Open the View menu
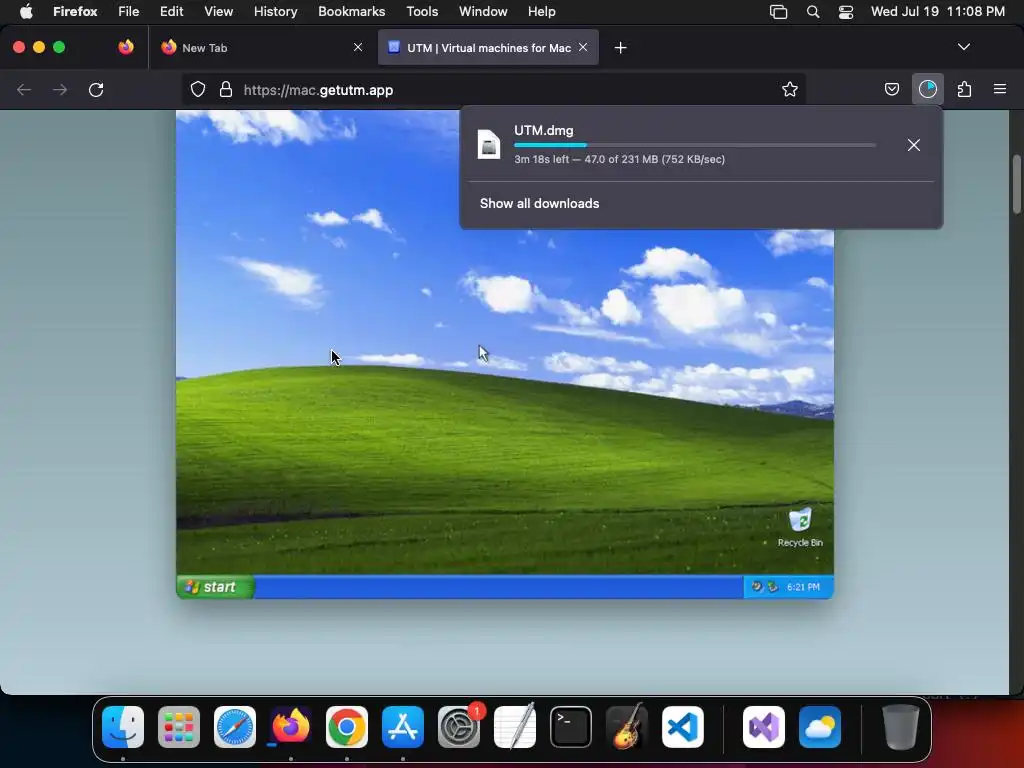 click(x=218, y=12)
